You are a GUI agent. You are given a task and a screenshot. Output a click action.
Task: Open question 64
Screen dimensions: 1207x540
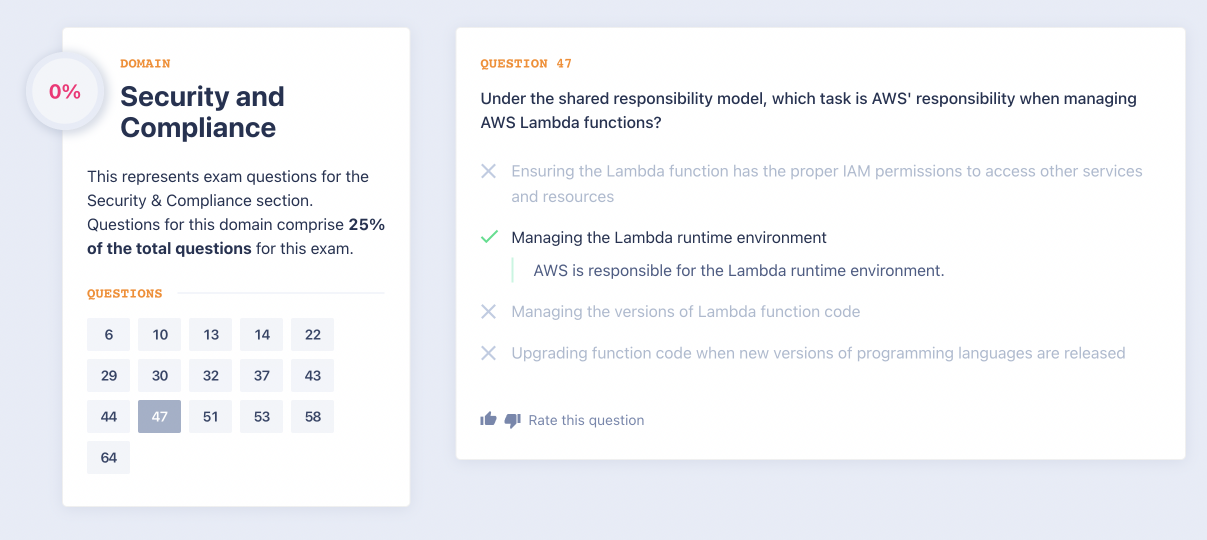[x=109, y=458]
